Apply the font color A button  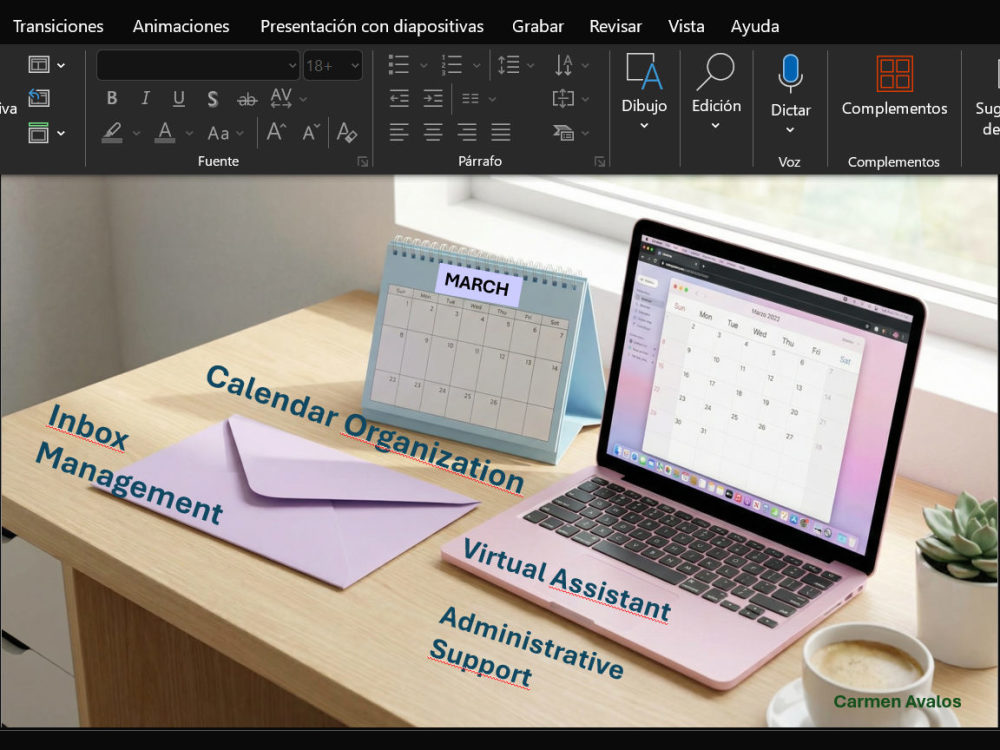tap(165, 132)
